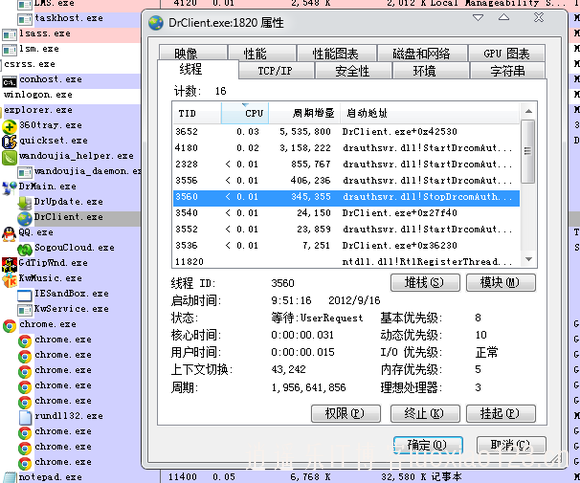Select explorer.exe in process list
The image size is (580, 483).
[x=38, y=110]
